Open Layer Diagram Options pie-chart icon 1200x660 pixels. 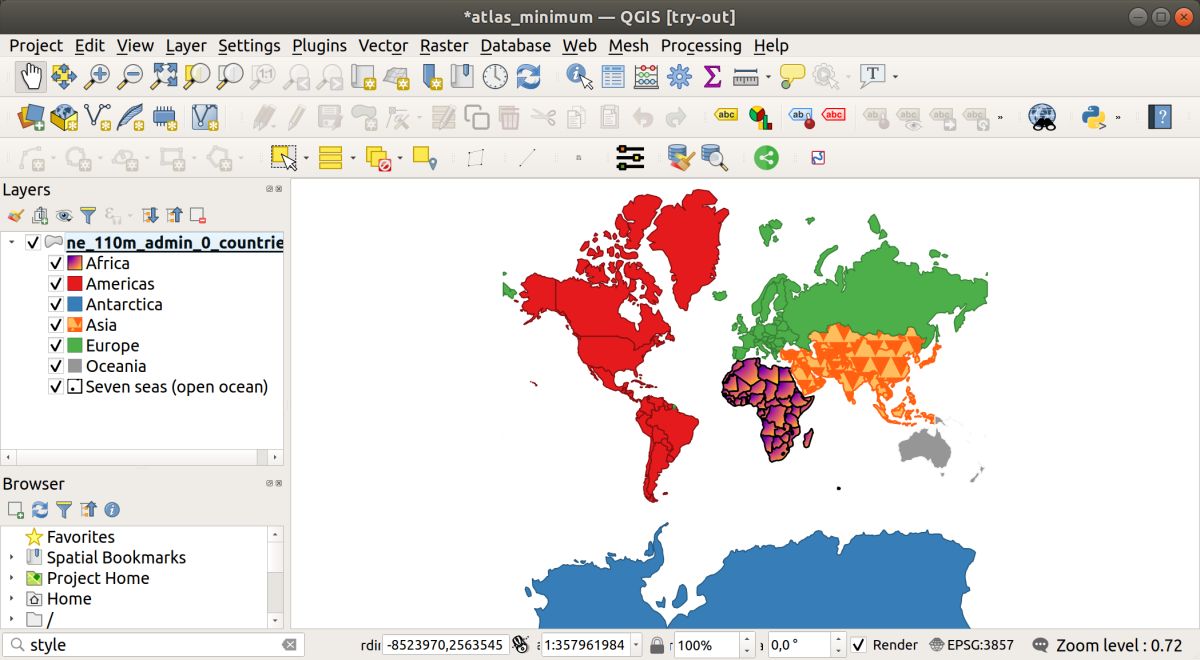(x=760, y=117)
